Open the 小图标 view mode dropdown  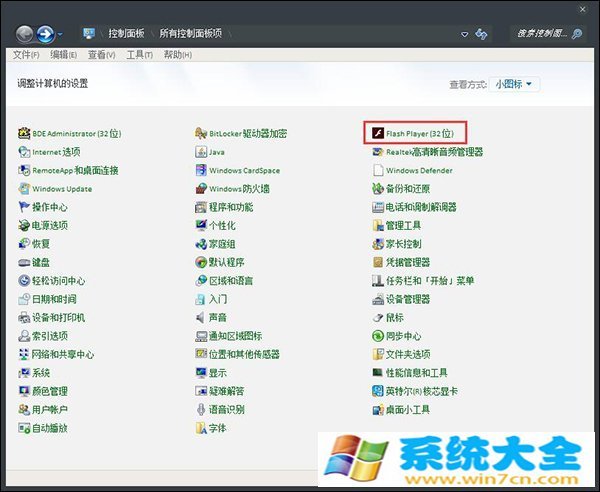coord(514,84)
